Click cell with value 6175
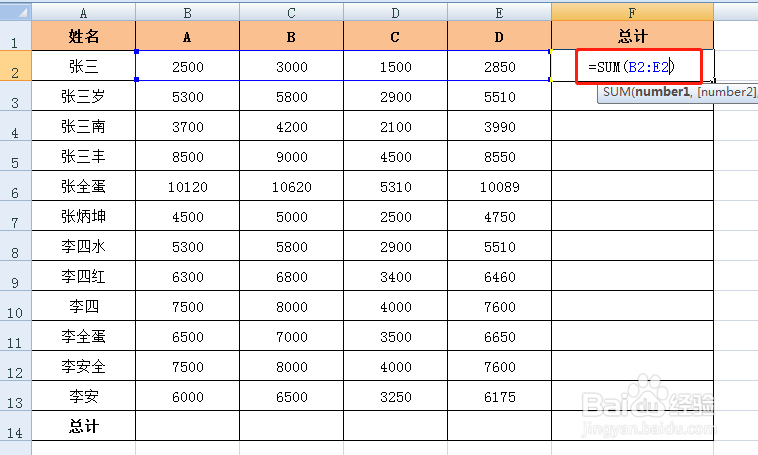This screenshot has width=758, height=455. [x=499, y=396]
